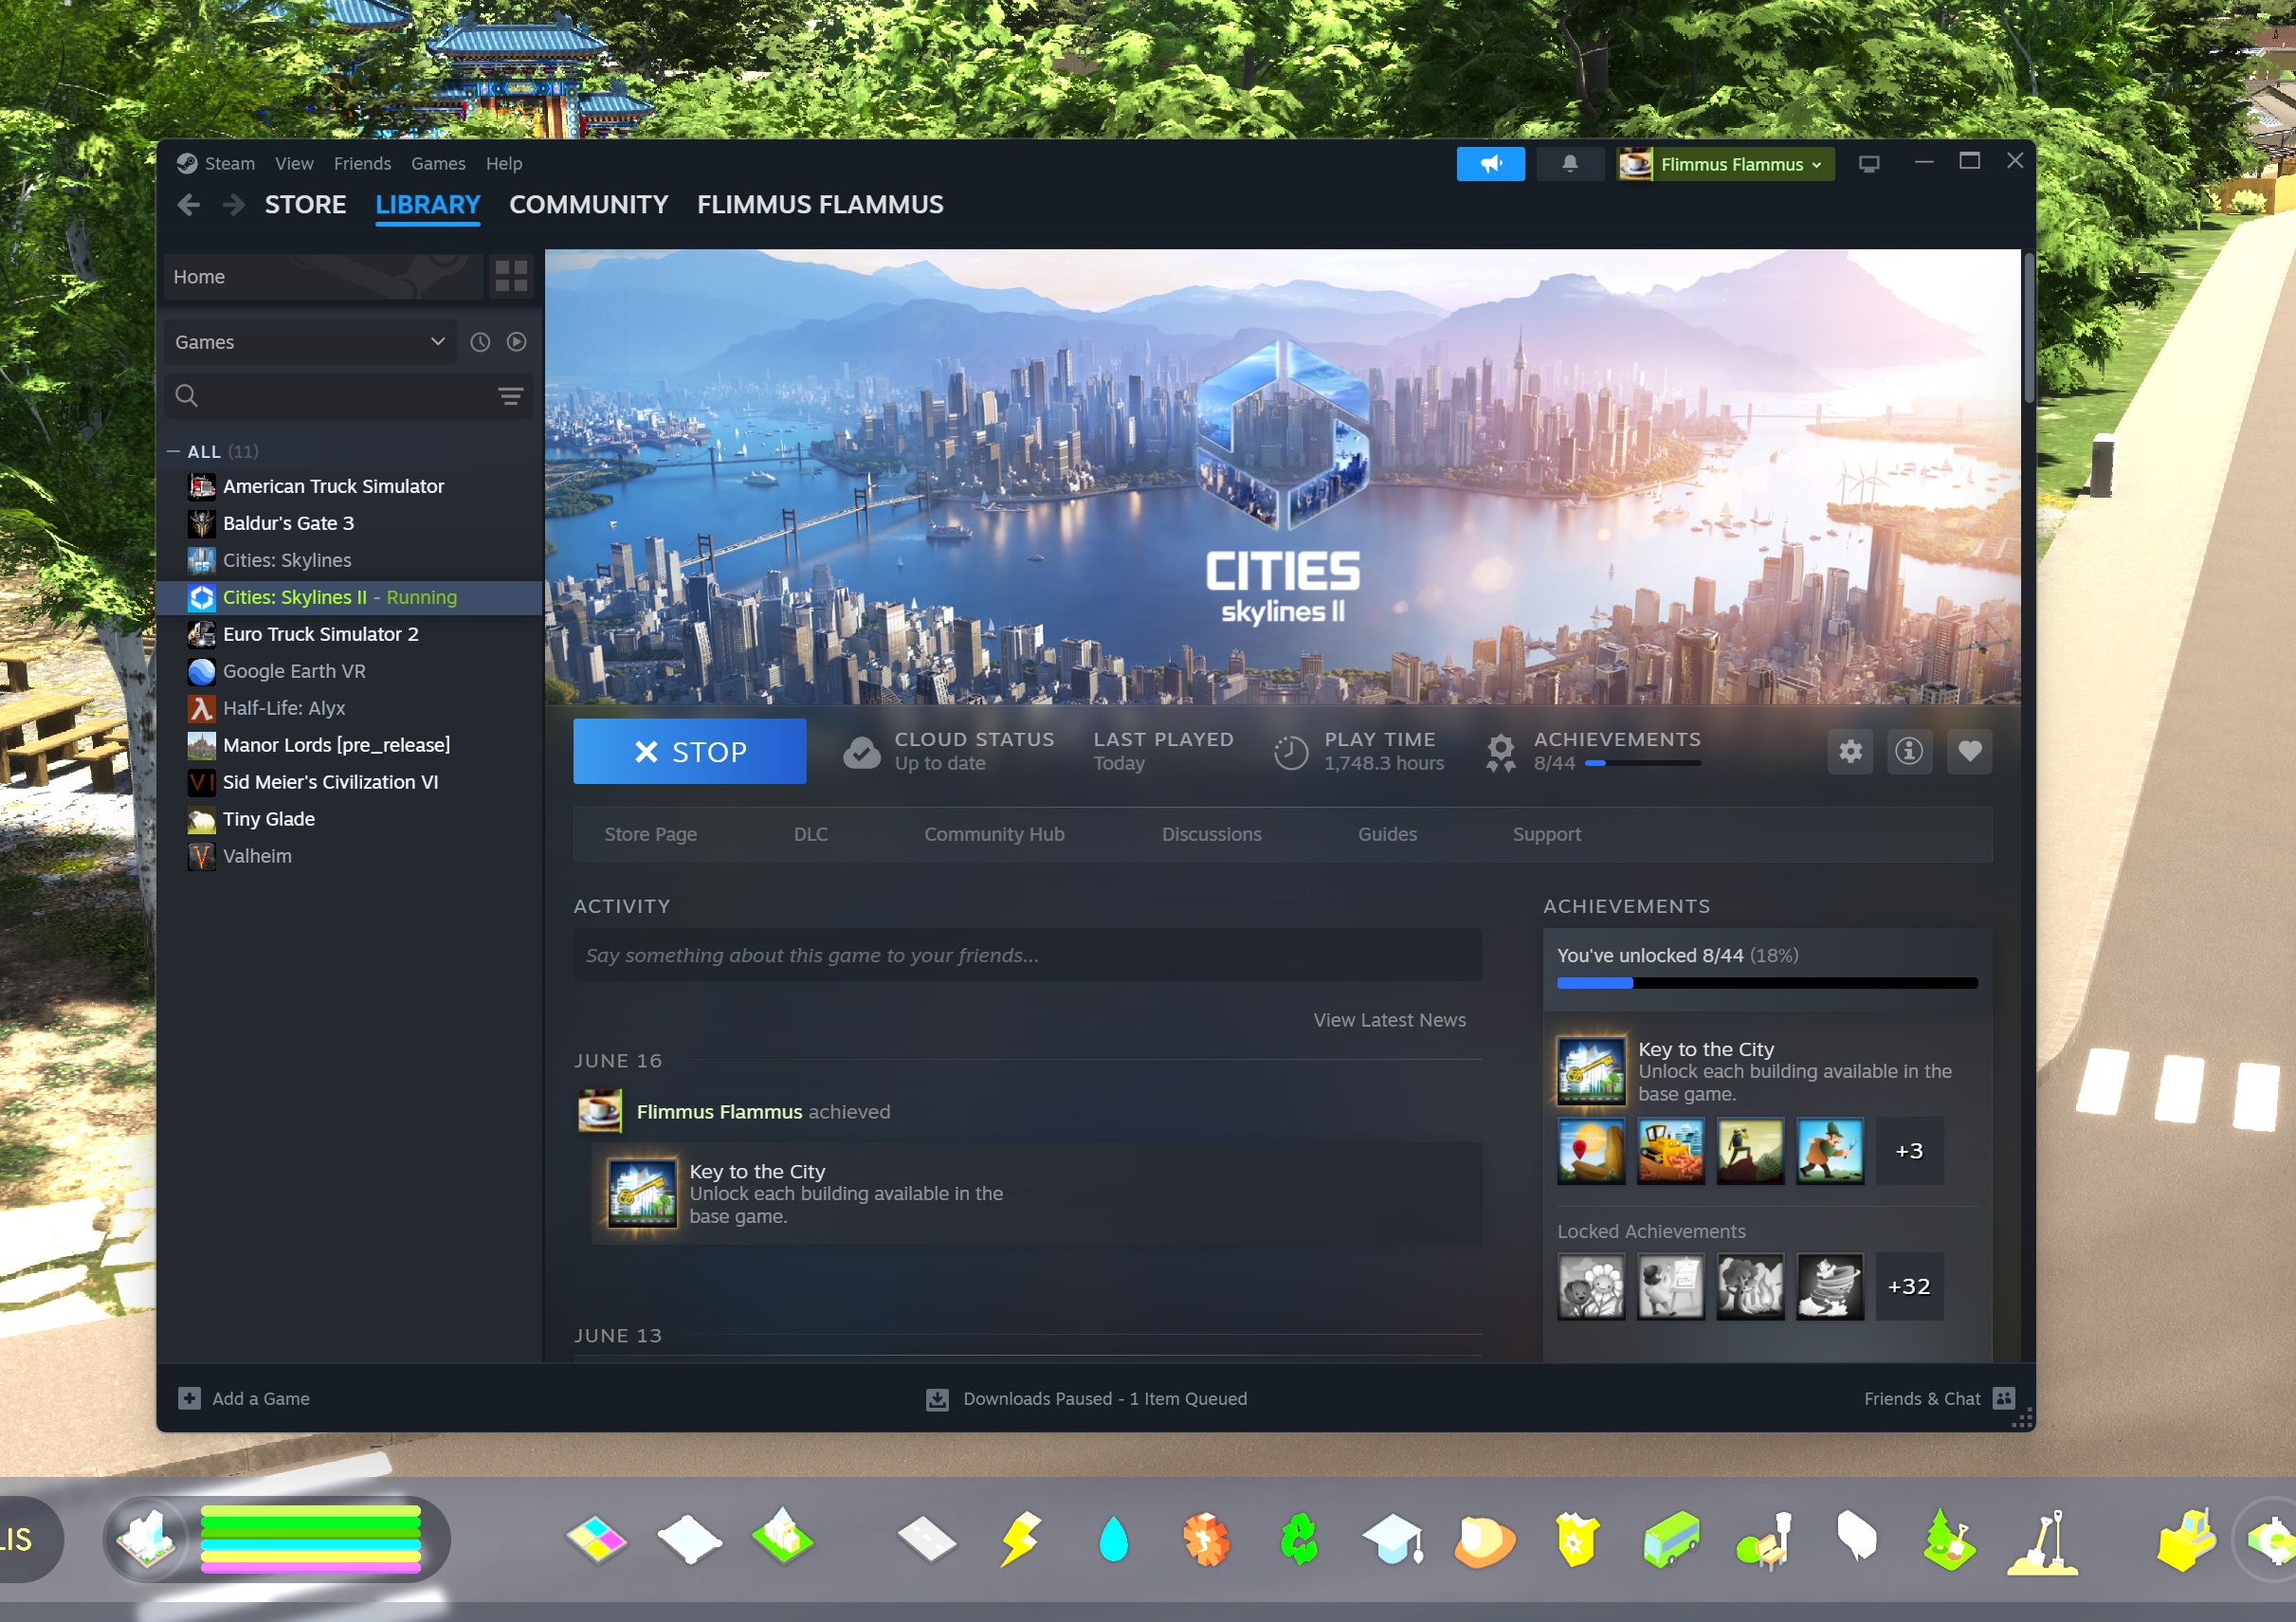The width and height of the screenshot is (2296, 1622).
Task: Open game settings gear icon
Action: click(1850, 751)
